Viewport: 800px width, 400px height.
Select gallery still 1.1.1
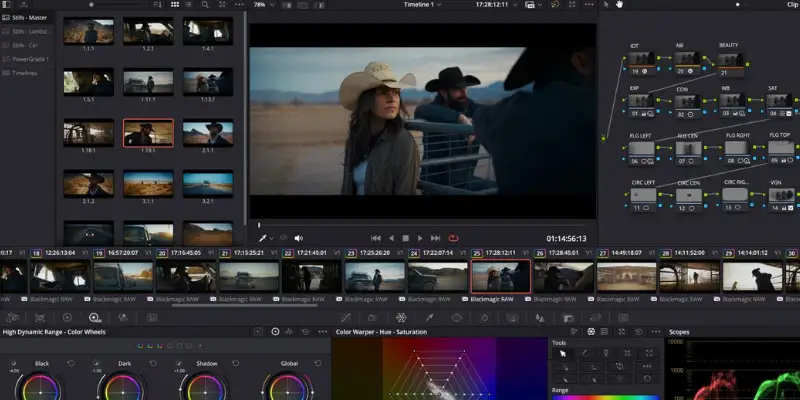(x=88, y=31)
